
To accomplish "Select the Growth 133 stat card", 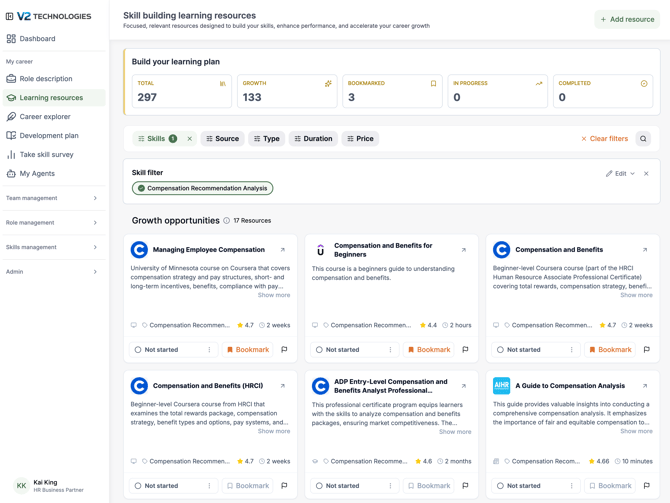I will click(x=287, y=91).
